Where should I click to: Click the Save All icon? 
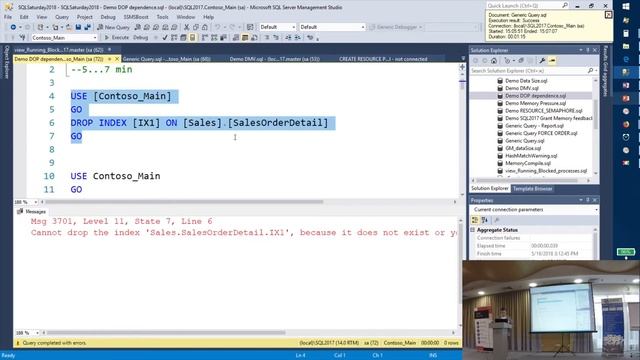pyautogui.click(x=87, y=27)
